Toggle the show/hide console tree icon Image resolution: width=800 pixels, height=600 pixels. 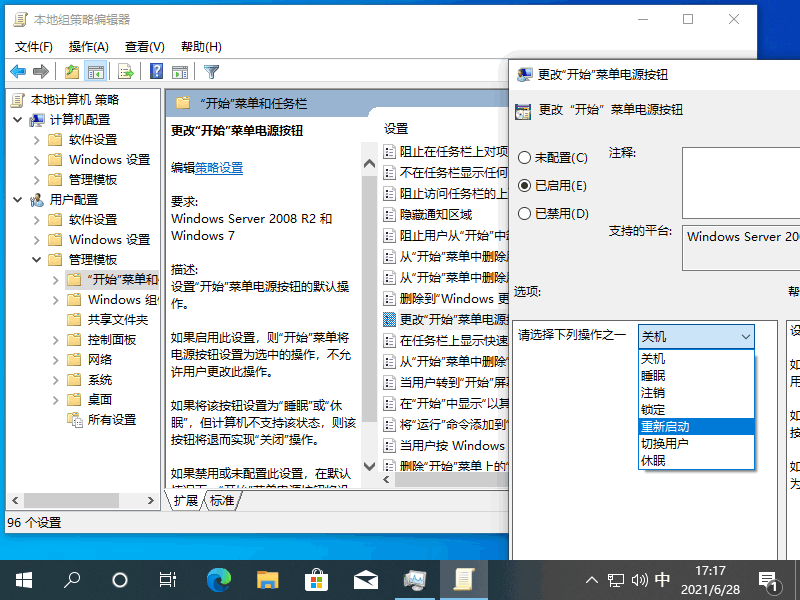coord(95,71)
